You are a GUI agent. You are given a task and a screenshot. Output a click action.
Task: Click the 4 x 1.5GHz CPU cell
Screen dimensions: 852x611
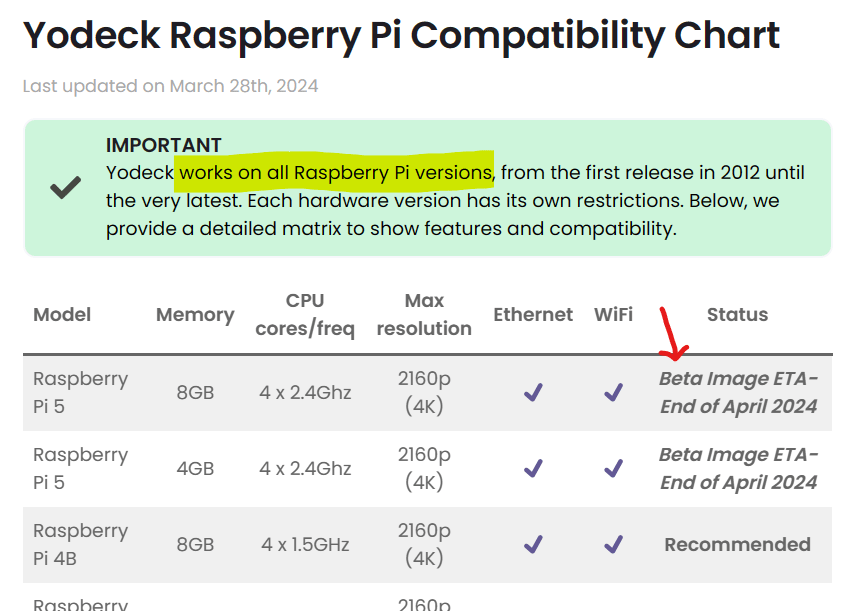305,545
